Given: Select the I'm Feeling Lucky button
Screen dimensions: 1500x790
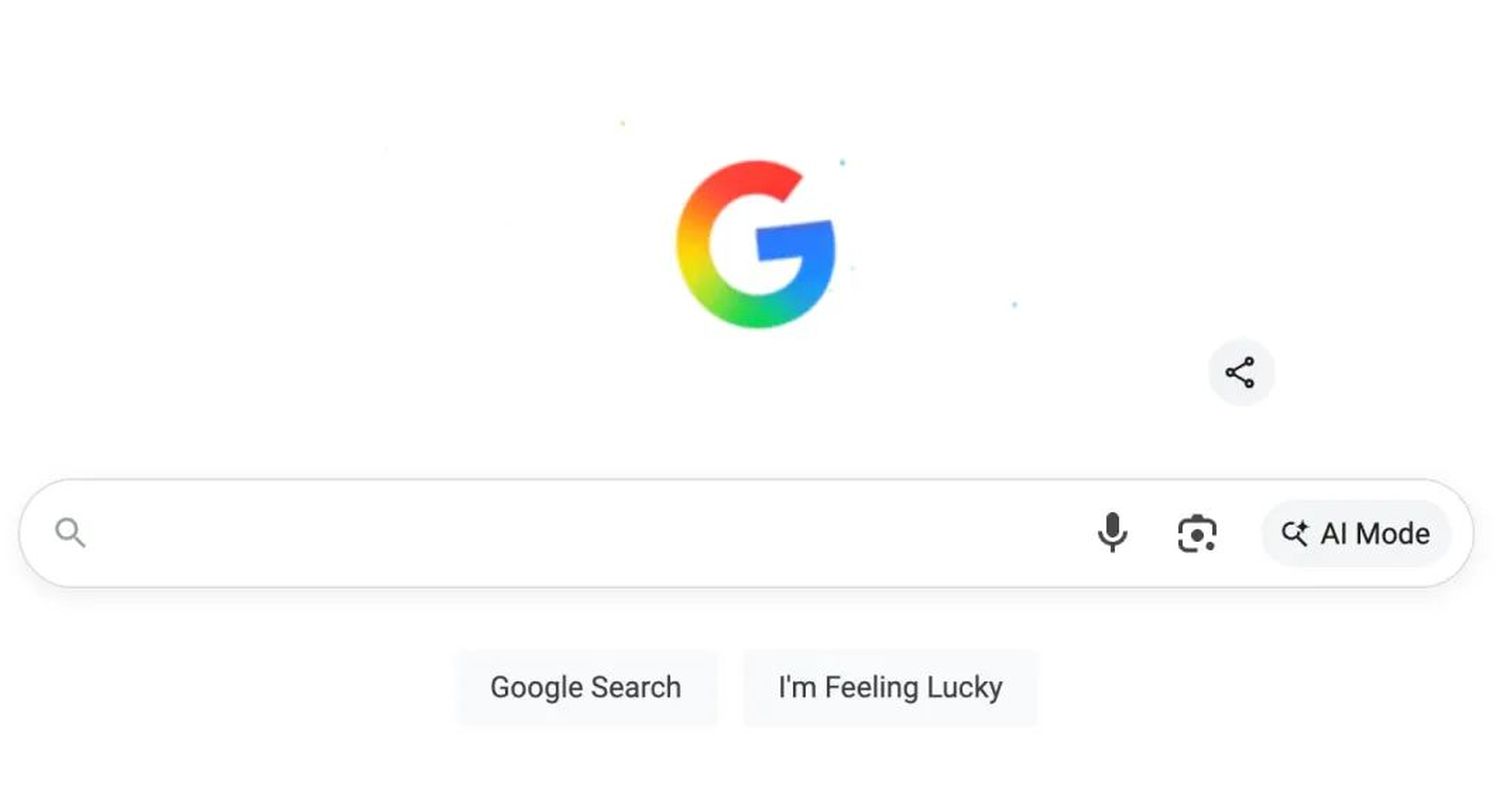Looking at the screenshot, I should [x=890, y=688].
